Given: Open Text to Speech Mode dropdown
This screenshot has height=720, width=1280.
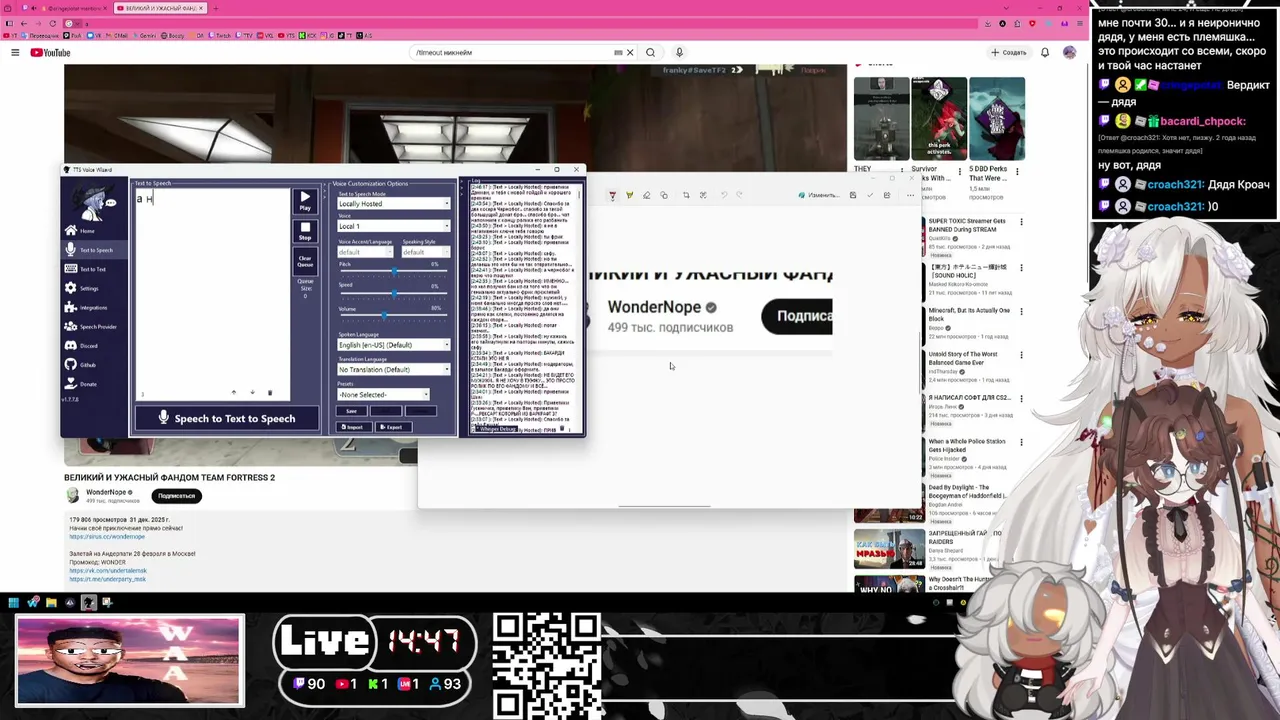Looking at the screenshot, I should (393, 204).
